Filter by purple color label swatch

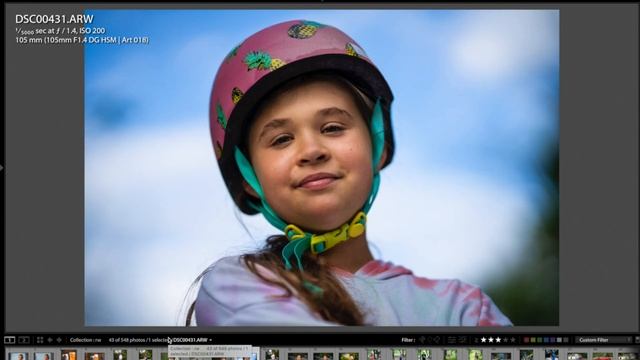[553, 340]
